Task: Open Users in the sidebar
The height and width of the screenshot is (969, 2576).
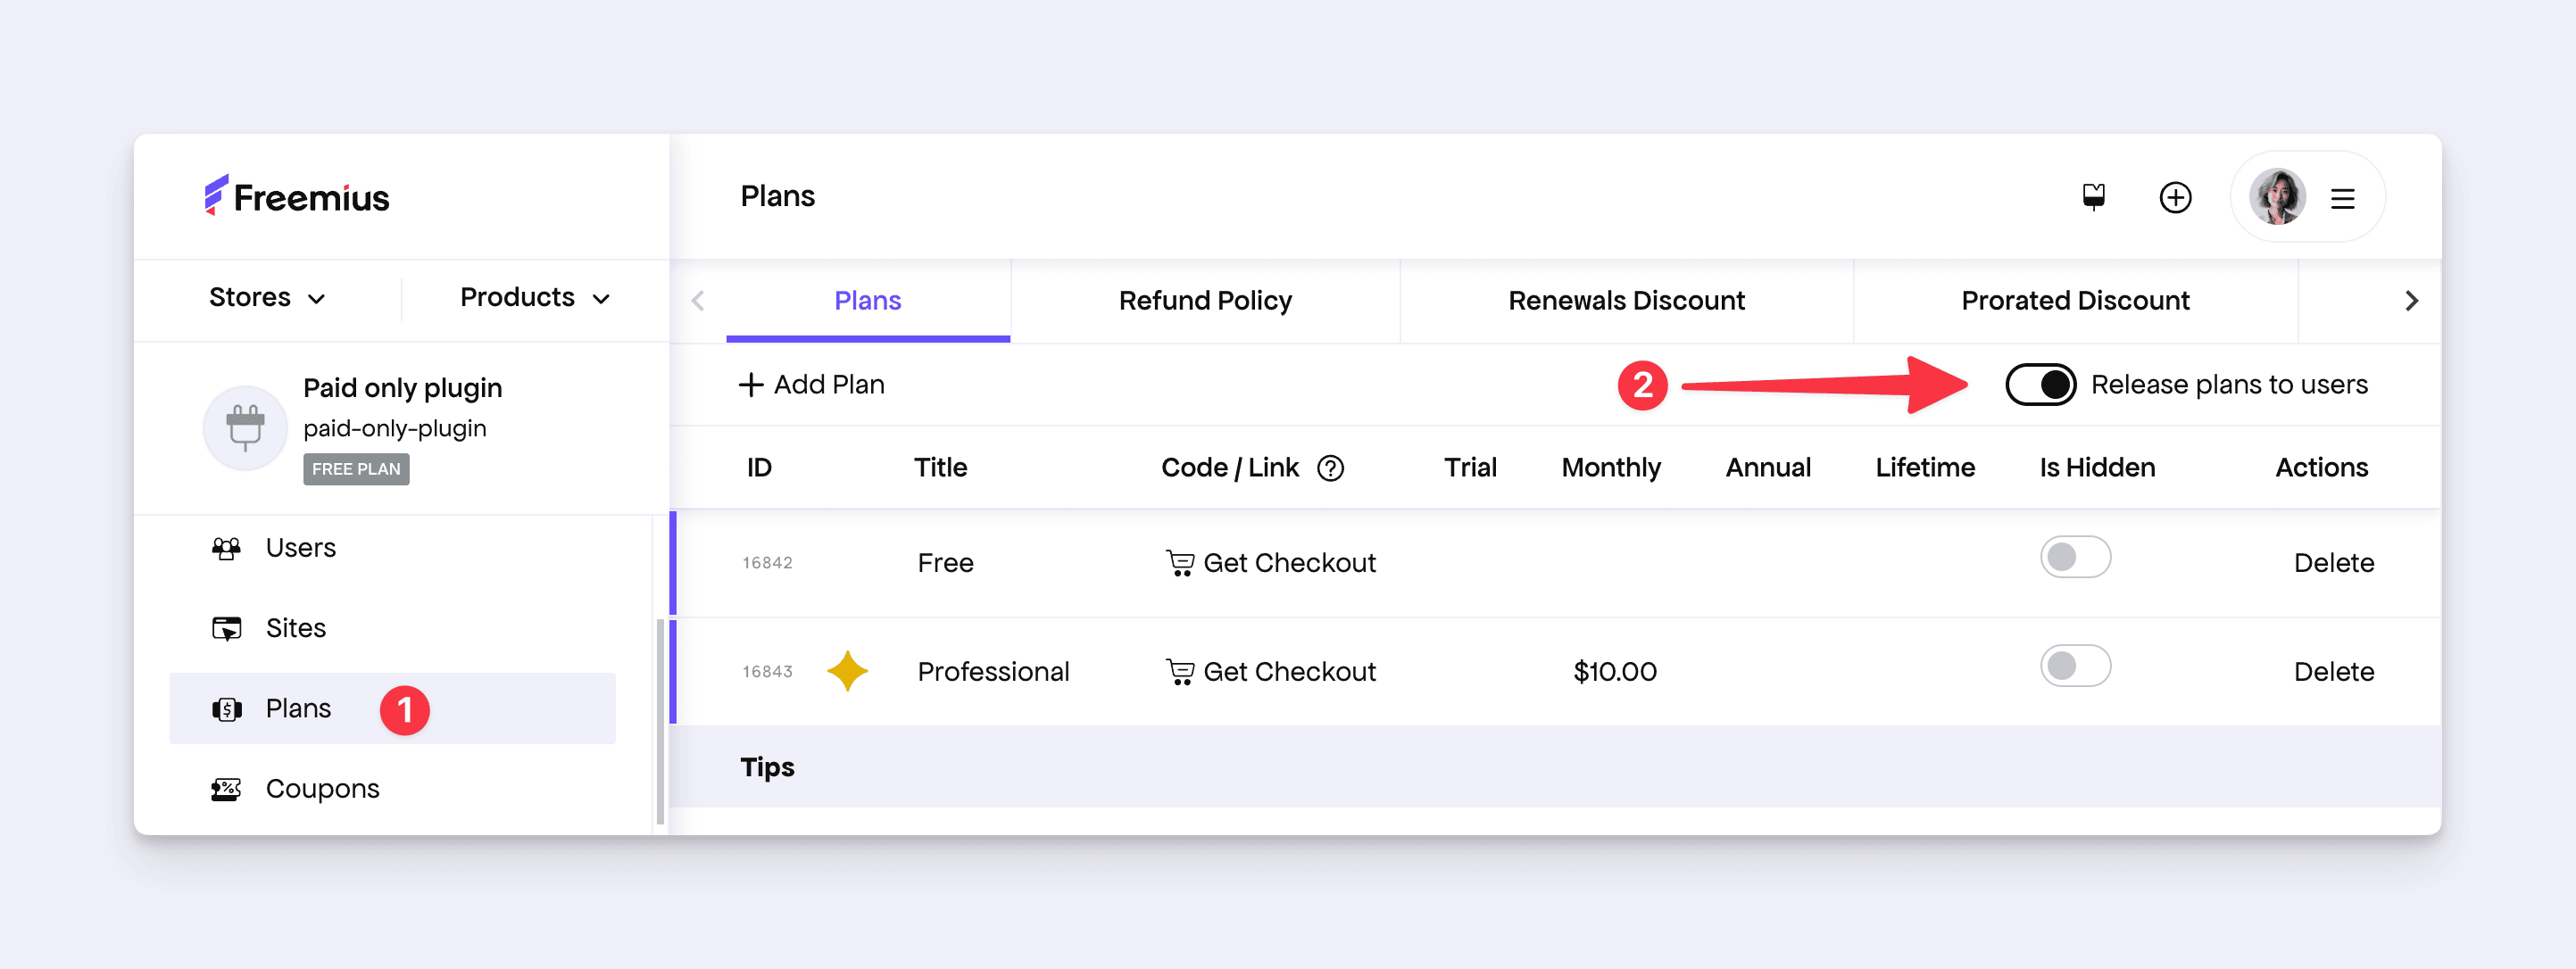Action: (300, 548)
